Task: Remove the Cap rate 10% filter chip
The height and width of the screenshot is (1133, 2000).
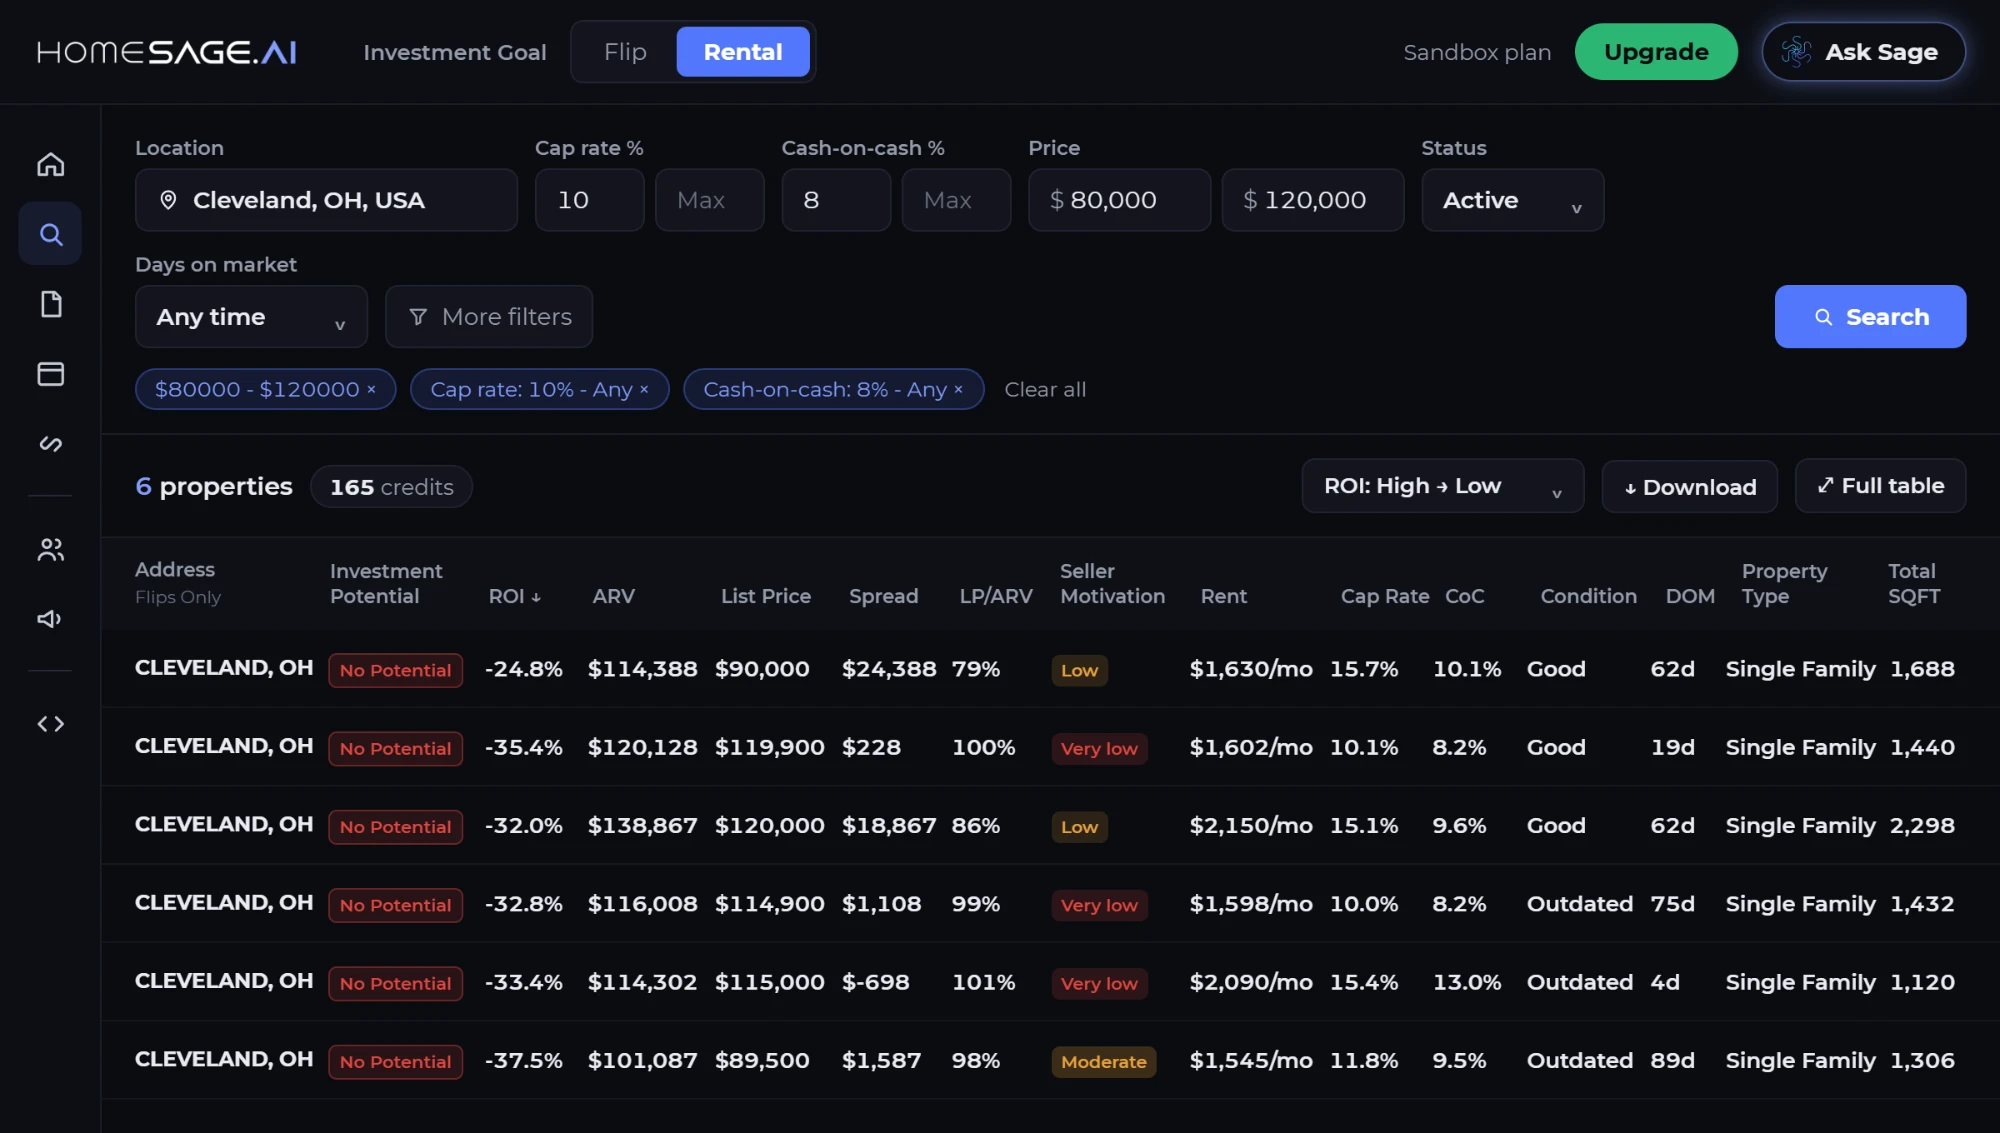Action: [x=644, y=390]
